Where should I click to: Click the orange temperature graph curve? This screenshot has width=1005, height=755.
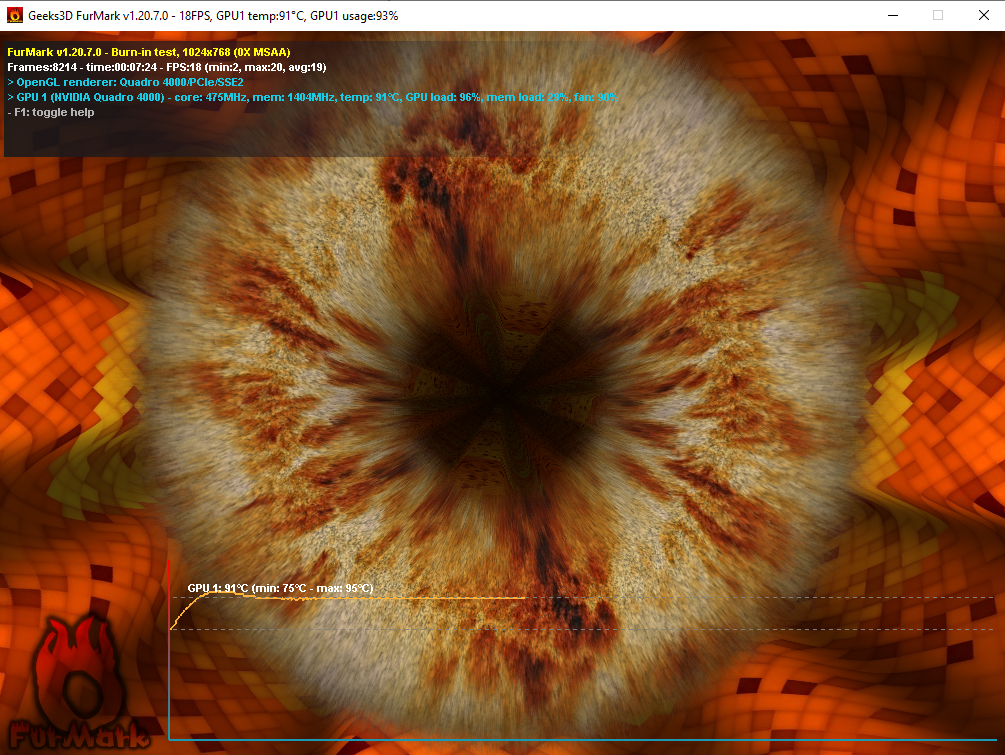point(347,600)
